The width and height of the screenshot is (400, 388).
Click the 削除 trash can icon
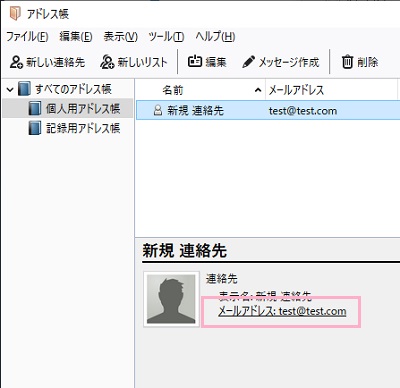[x=347, y=62]
